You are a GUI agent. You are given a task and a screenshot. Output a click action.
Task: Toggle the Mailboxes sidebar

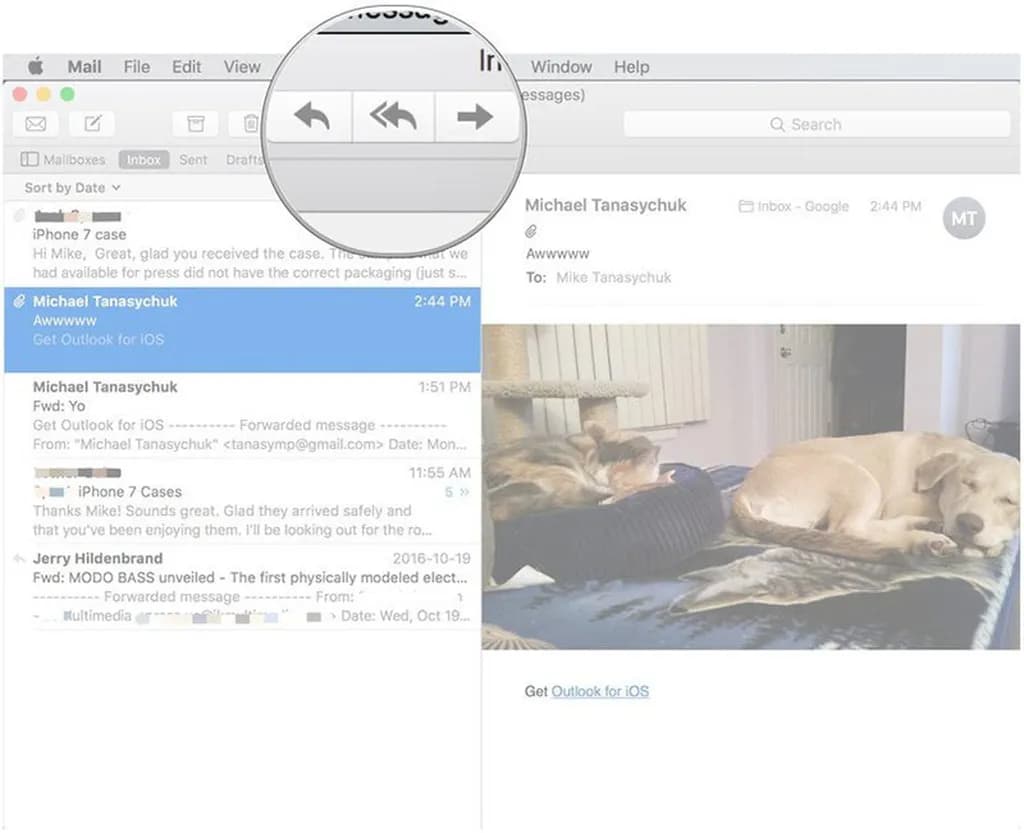(63, 160)
